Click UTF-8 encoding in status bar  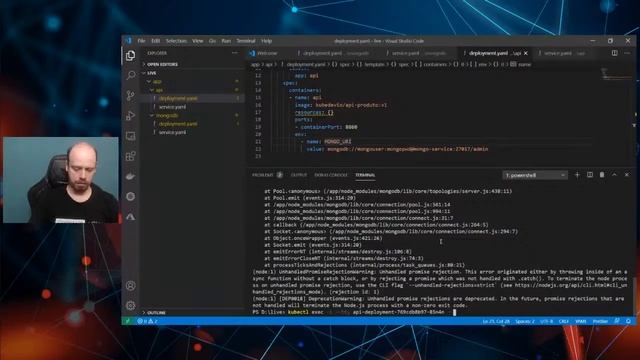547,321
